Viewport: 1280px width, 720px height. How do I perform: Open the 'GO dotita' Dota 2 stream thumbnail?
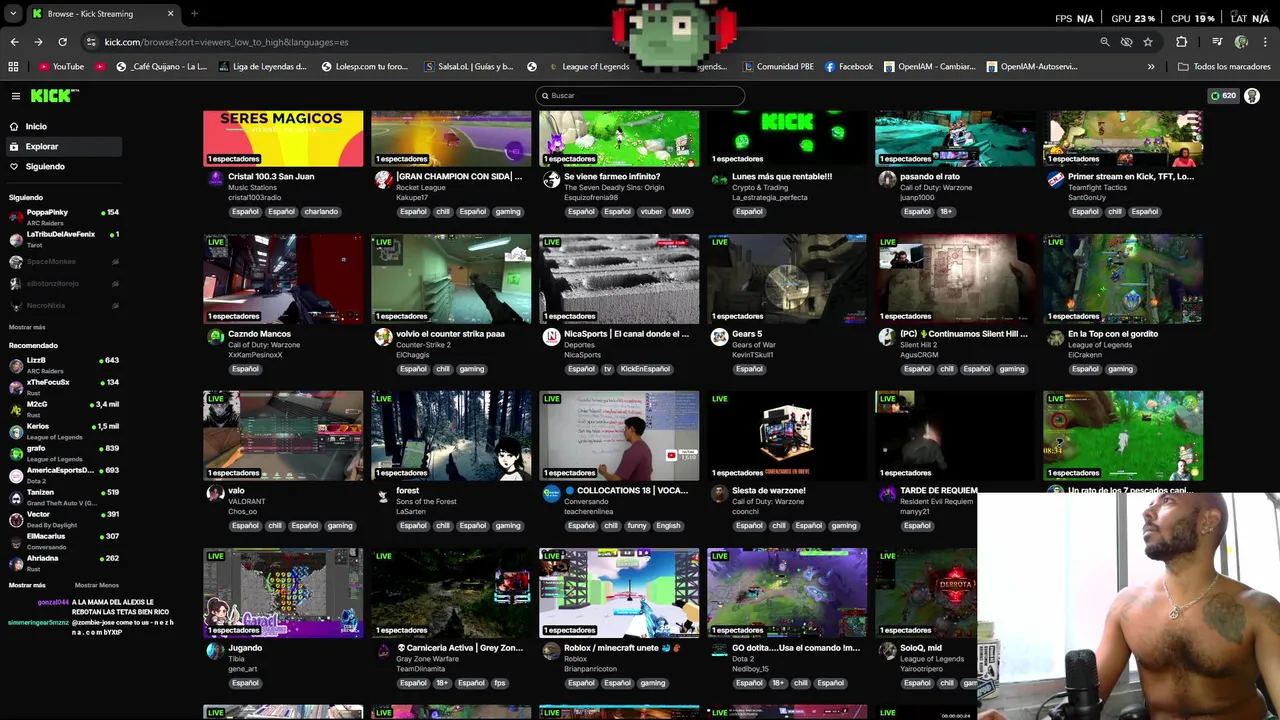click(787, 593)
